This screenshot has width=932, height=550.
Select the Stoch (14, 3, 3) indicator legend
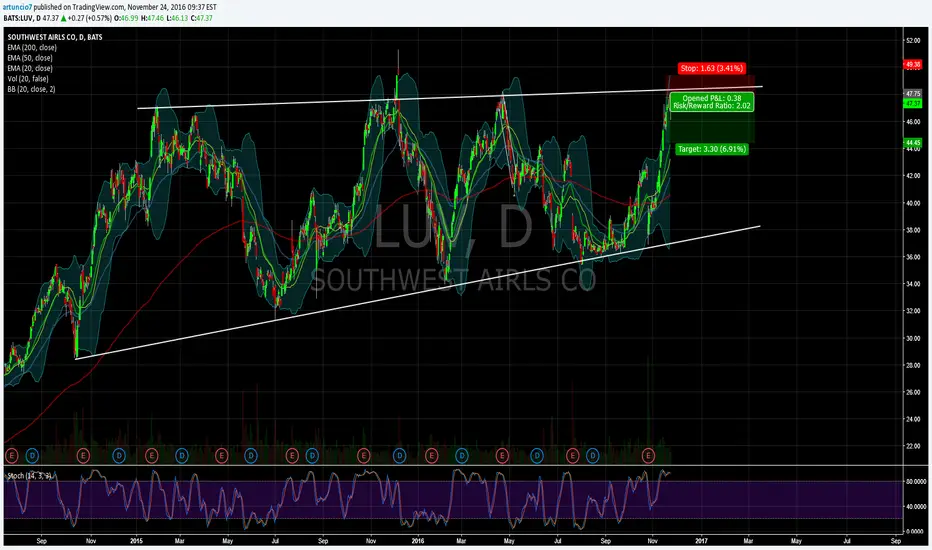(x=29, y=476)
